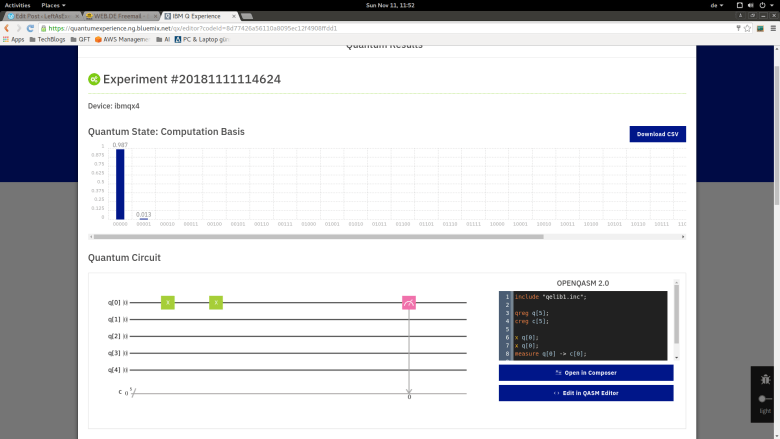The image size is (780, 439).
Task: Reload the page with refresh icon
Action: tap(30, 28)
